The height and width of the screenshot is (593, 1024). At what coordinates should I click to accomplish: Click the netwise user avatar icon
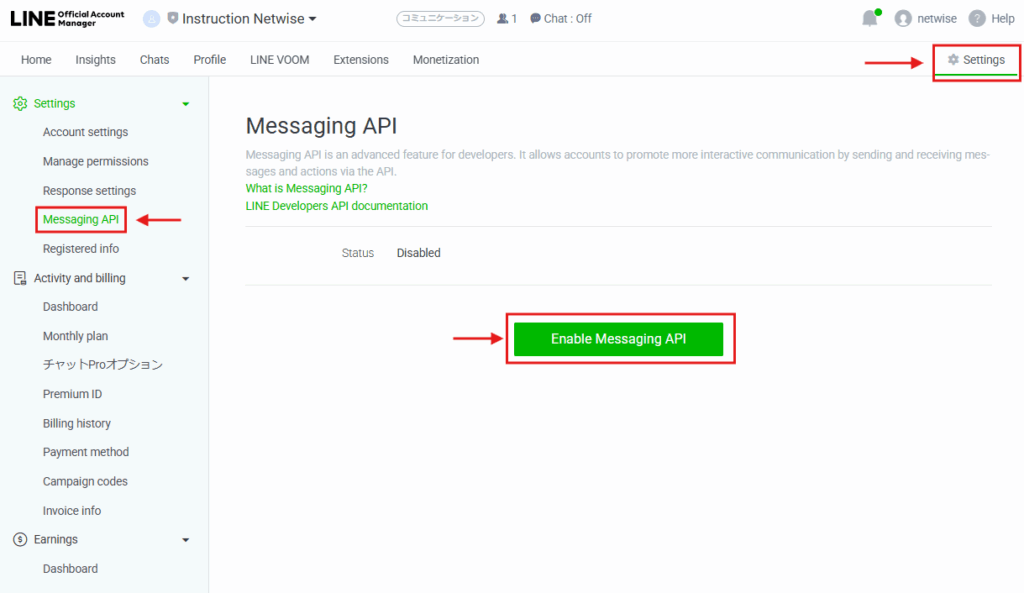904,19
